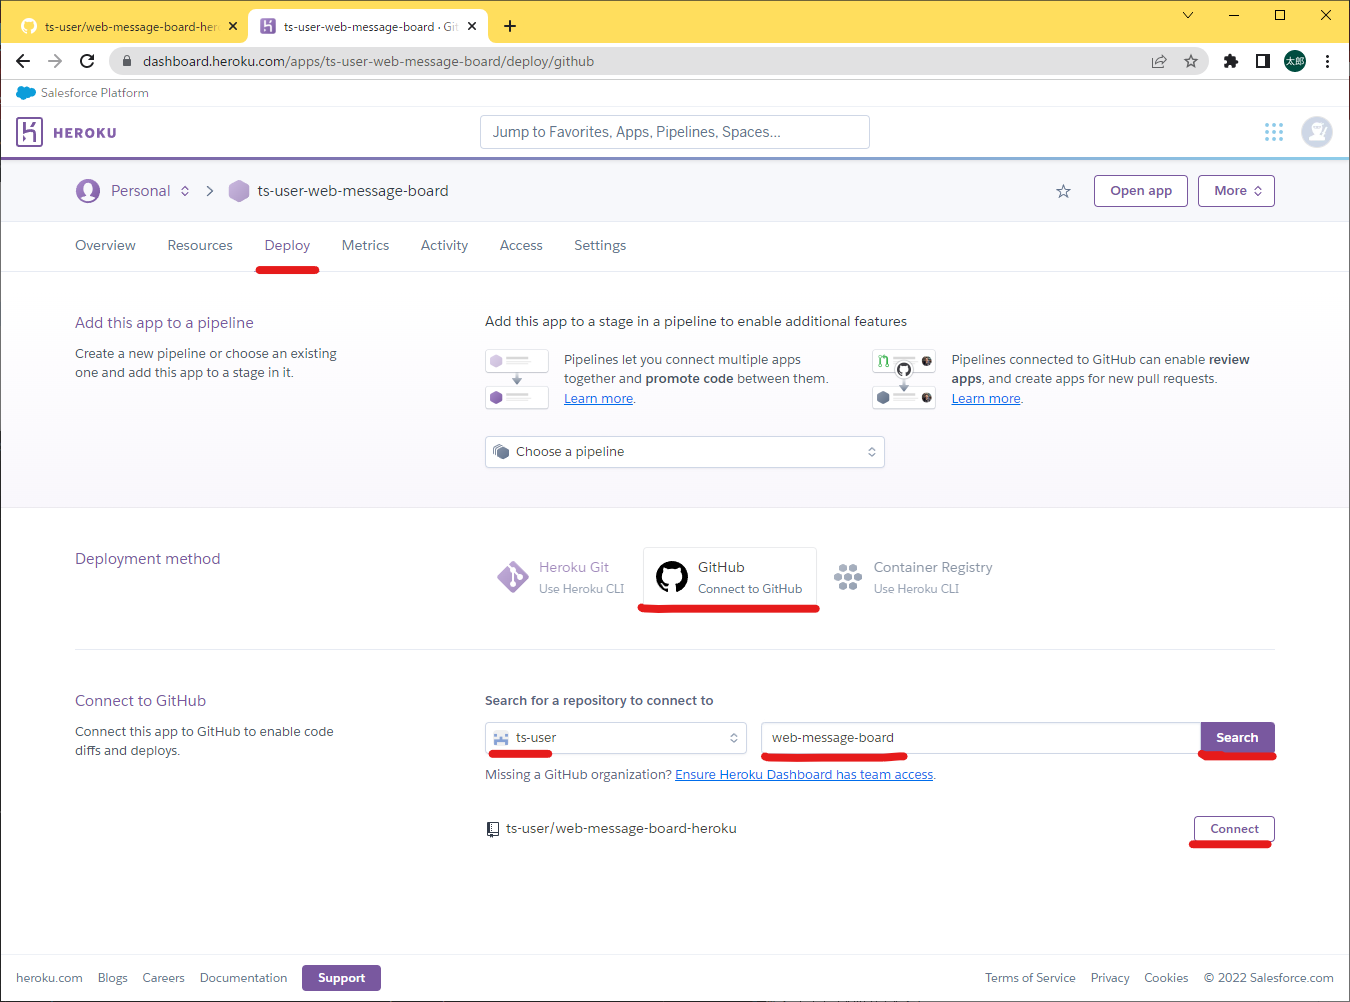Open the Chrome profile avatar
The image size is (1350, 1002).
[1295, 61]
